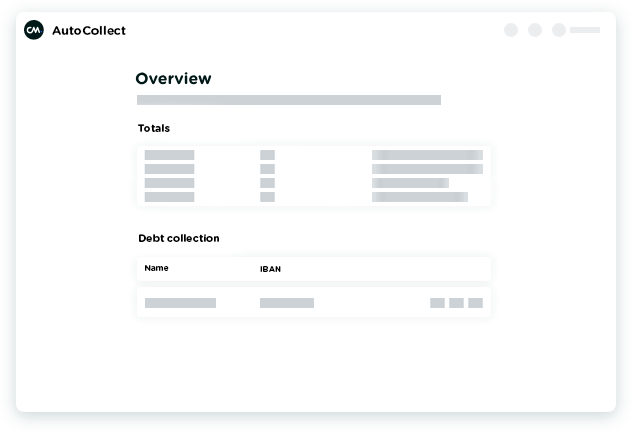Click the IBAN cell in debt collection row
Screen dimensions: 632x432
[x=286, y=303]
